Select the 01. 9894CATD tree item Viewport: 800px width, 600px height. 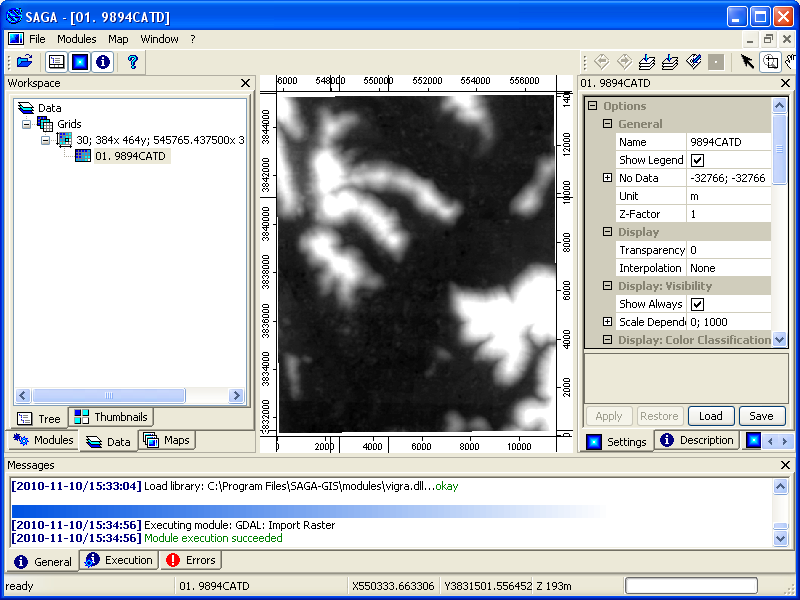pyautogui.click(x=130, y=156)
